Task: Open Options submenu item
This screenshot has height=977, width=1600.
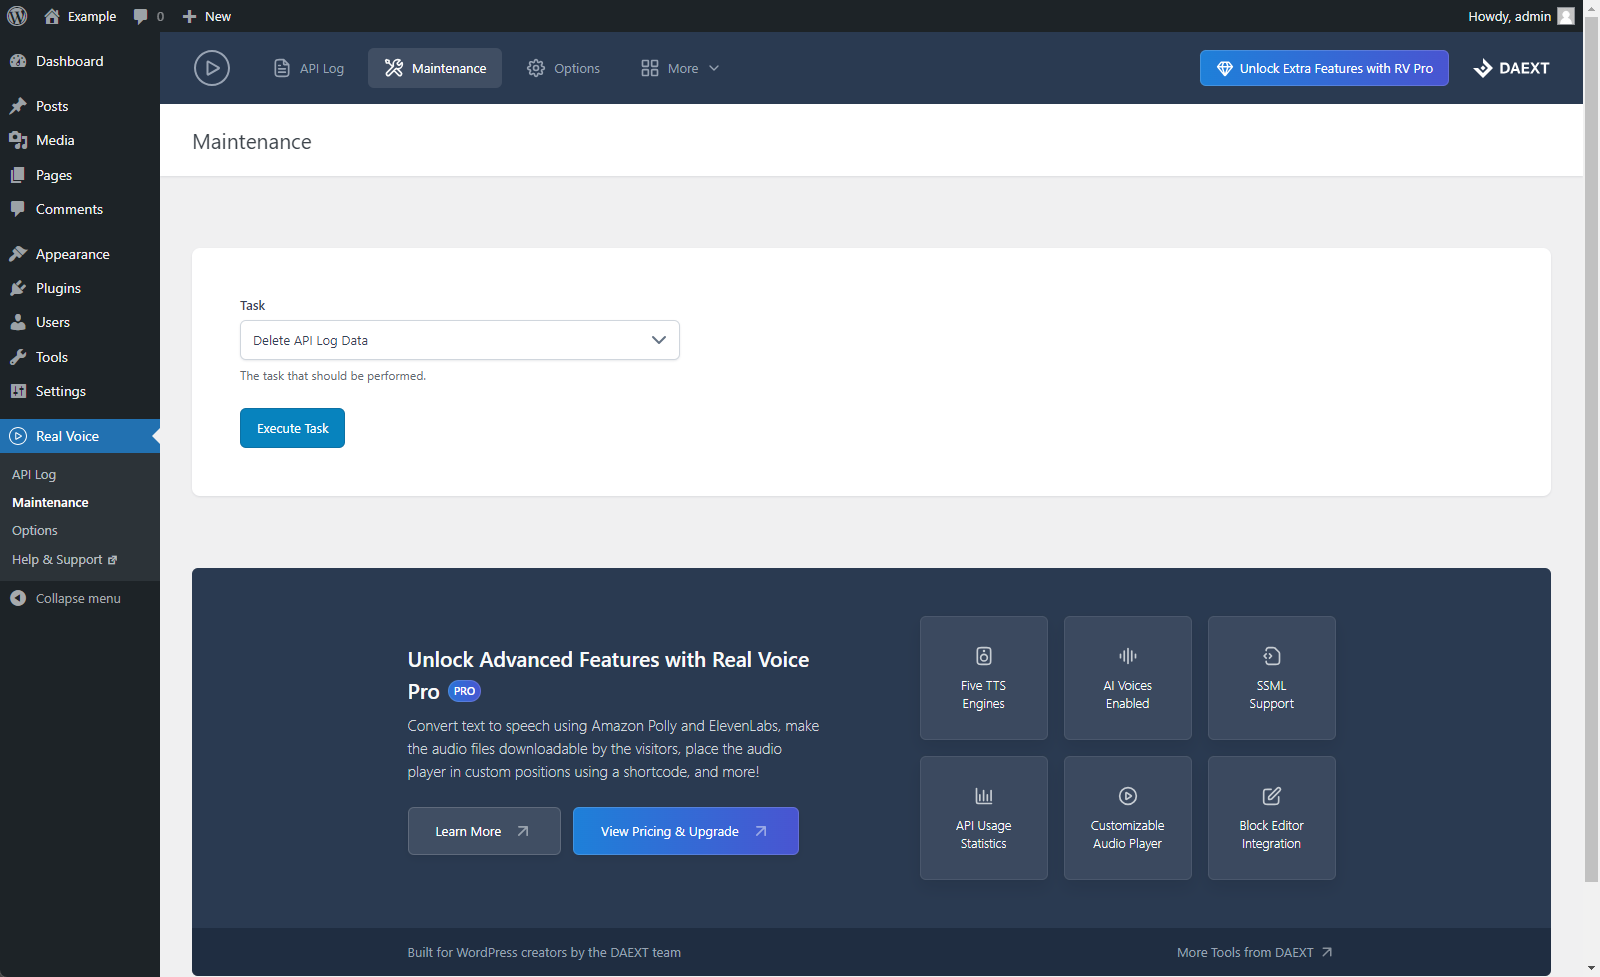Action: coord(35,530)
